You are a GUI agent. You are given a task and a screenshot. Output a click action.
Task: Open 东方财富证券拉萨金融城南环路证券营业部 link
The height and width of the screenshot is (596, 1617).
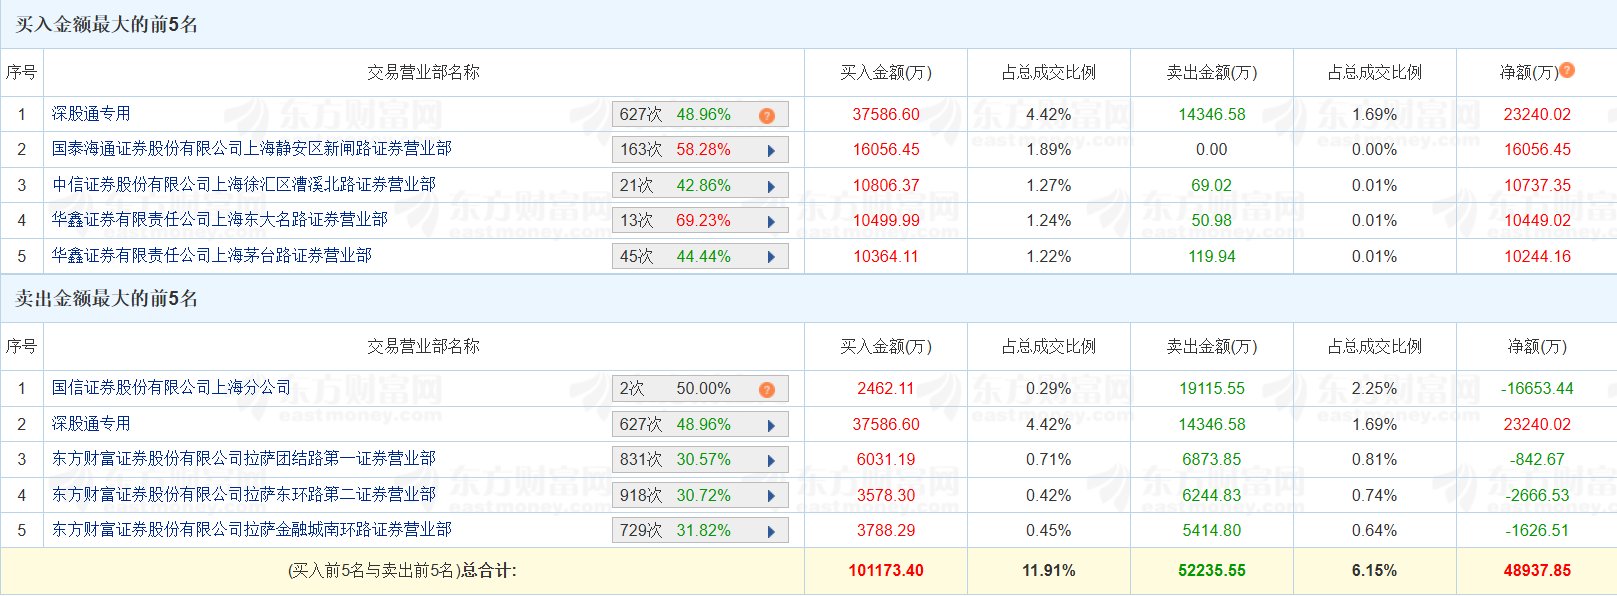pyautogui.click(x=252, y=530)
